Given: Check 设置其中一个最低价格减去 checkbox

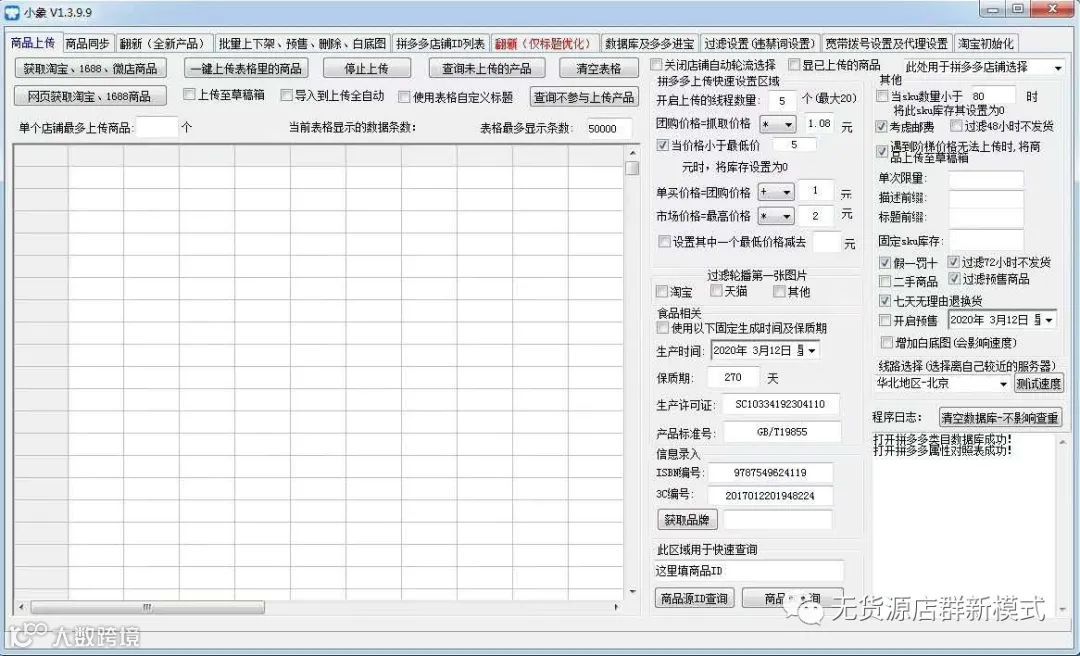Looking at the screenshot, I should tap(664, 242).
